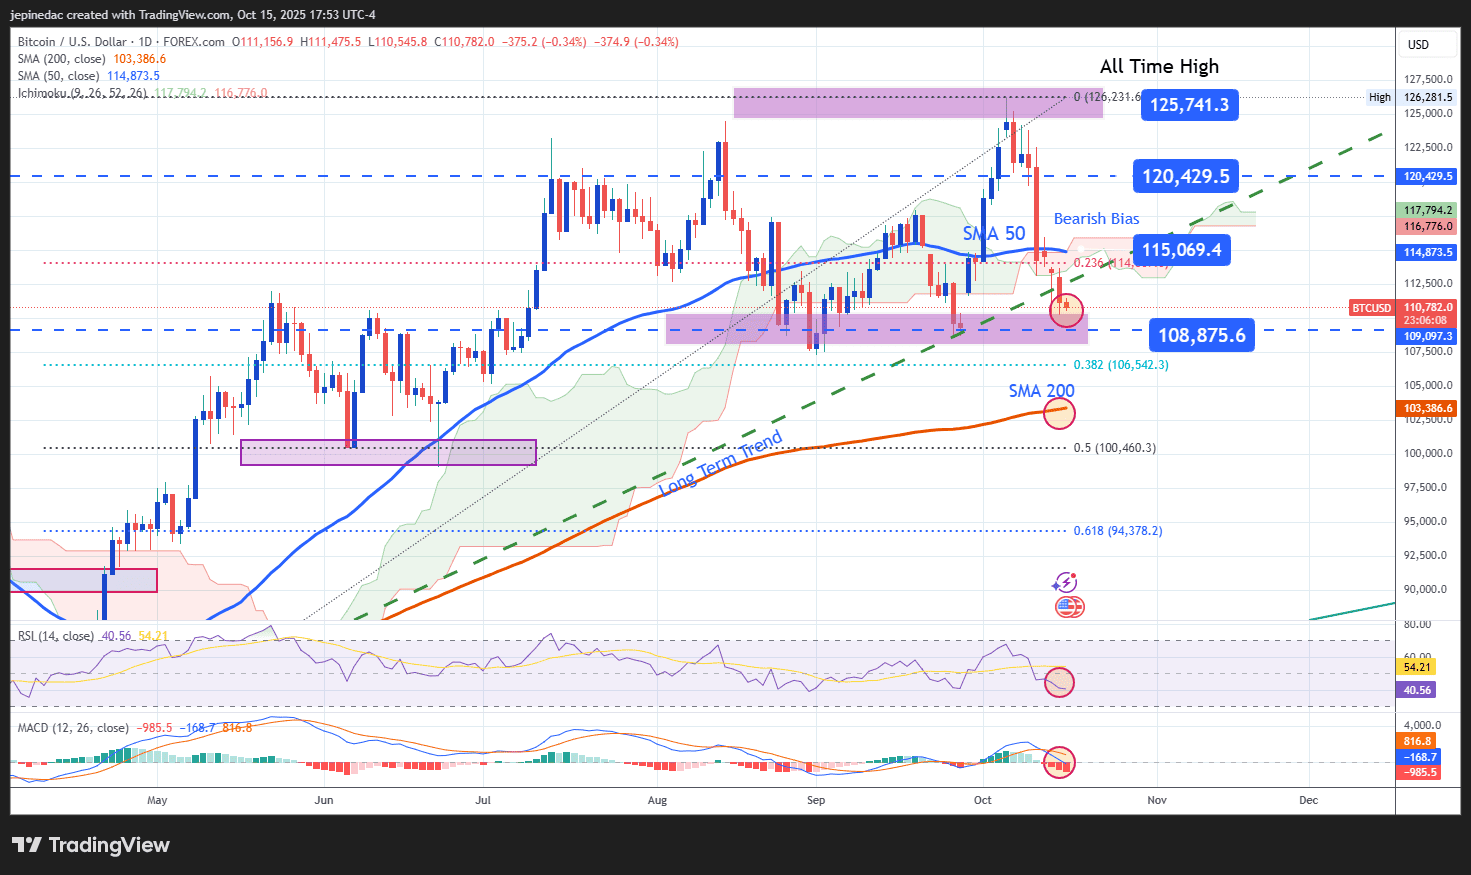Click the orange 103,386.6 SMA 200 badge
This screenshot has height=875, width=1471.
[1424, 408]
